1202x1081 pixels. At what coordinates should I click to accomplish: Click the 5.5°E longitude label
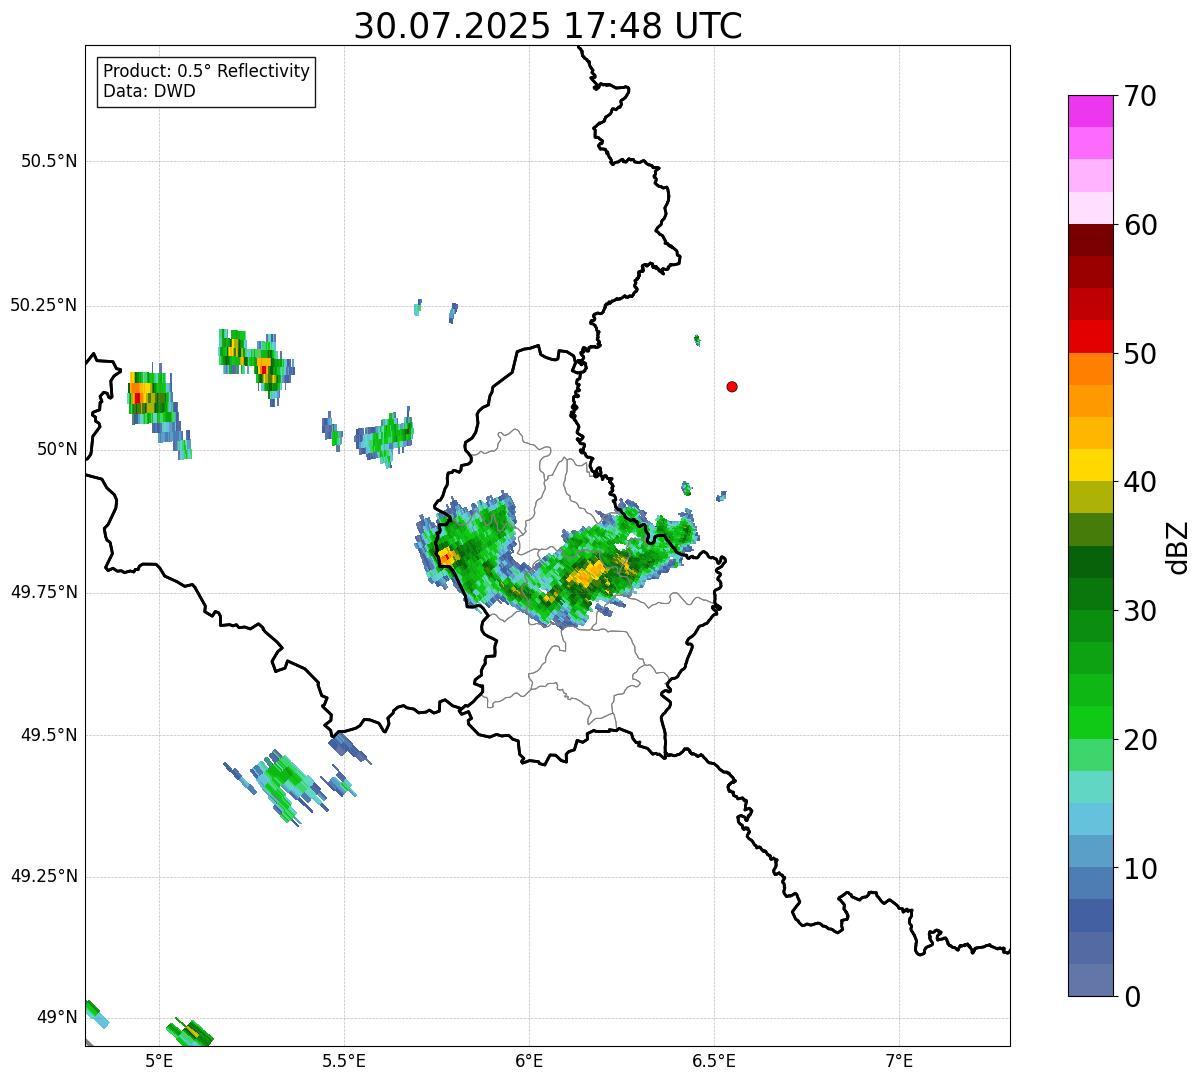[x=344, y=1061]
